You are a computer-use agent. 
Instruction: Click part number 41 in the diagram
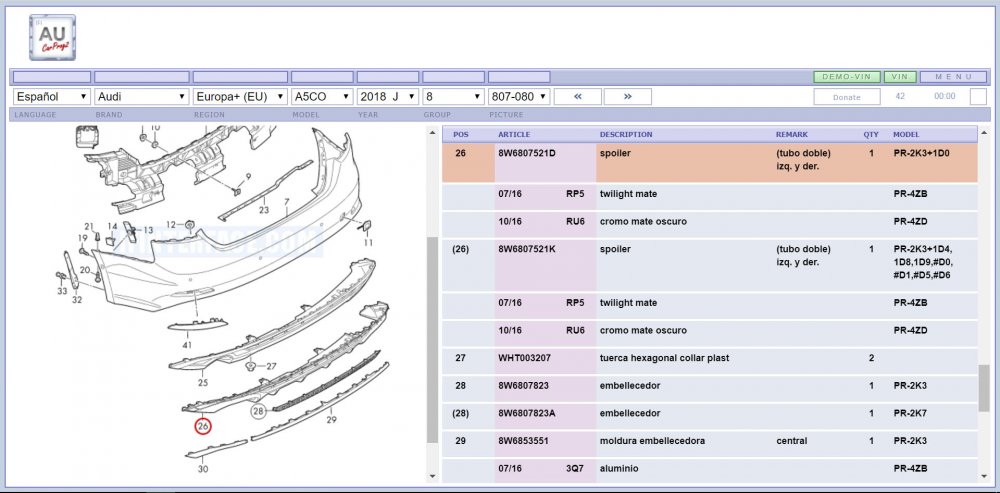187,345
